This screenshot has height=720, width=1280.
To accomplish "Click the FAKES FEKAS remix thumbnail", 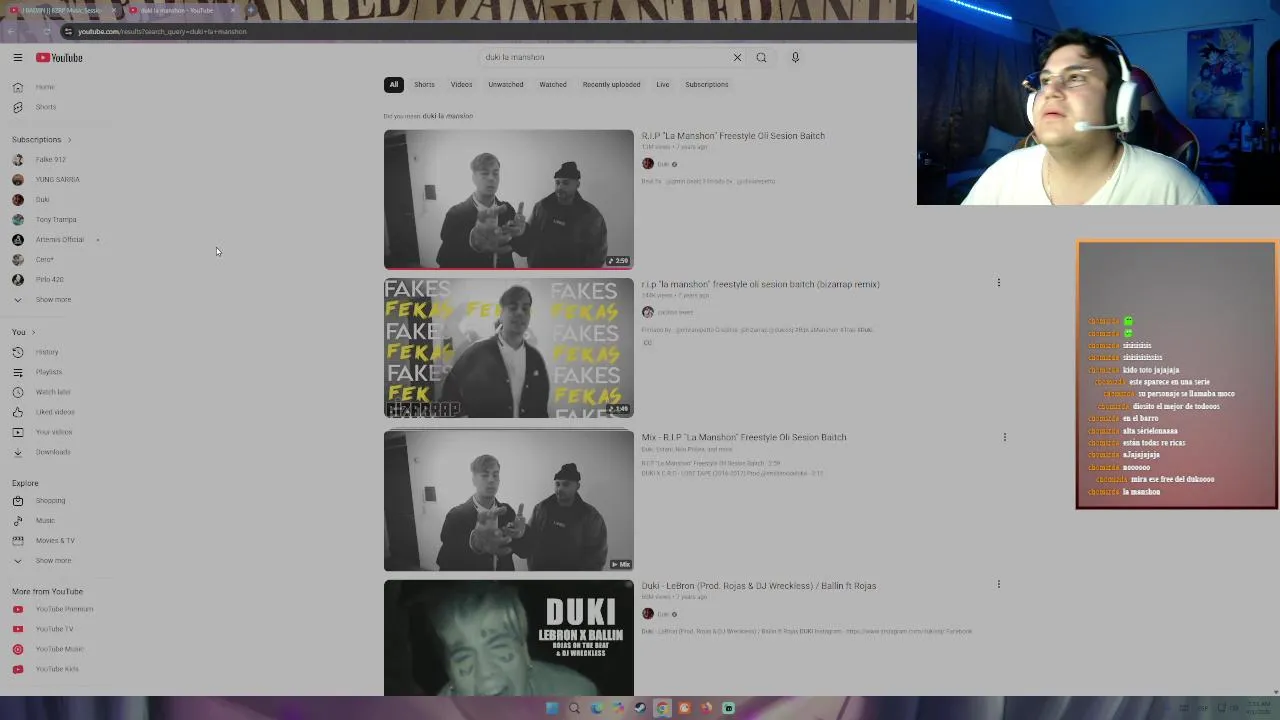I will tap(508, 348).
